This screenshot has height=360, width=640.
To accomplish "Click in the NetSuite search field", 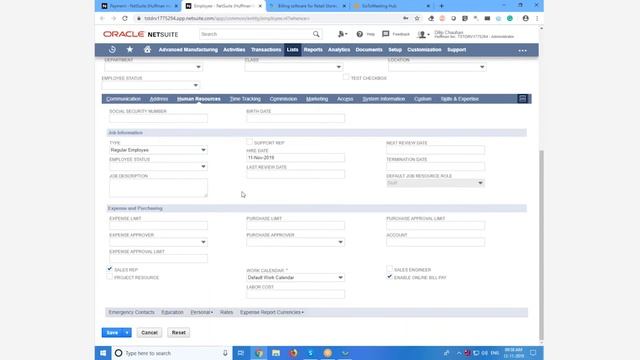I will coord(256,34).
